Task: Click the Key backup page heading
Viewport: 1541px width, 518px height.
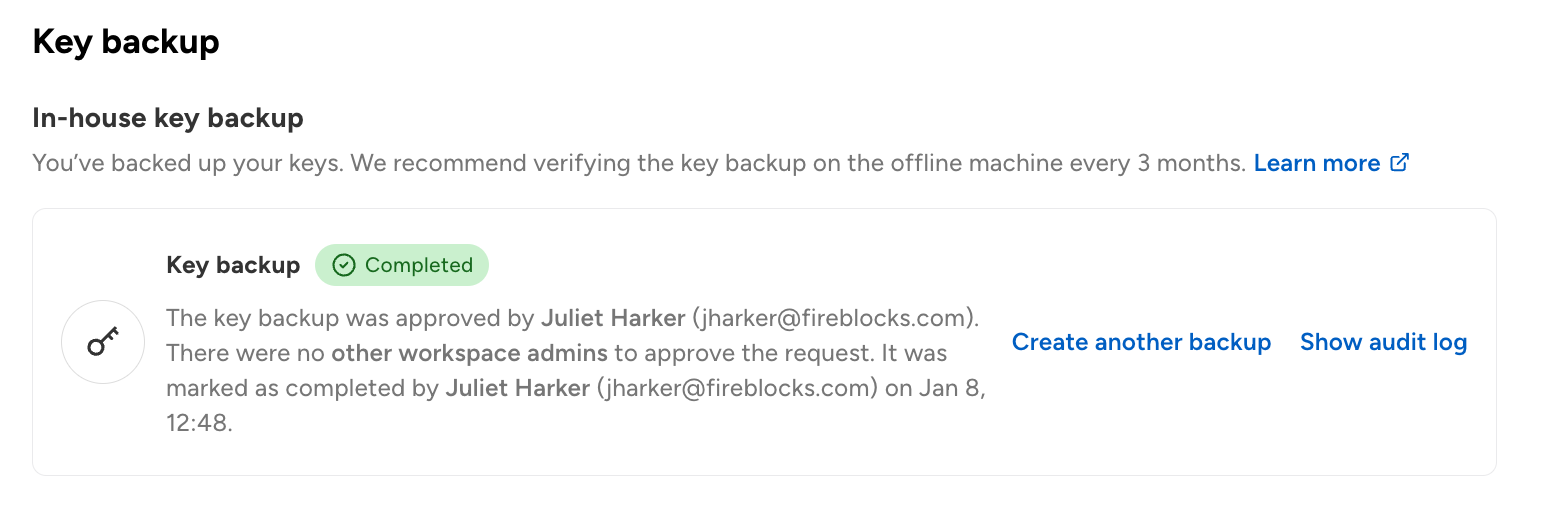Action: [126, 42]
